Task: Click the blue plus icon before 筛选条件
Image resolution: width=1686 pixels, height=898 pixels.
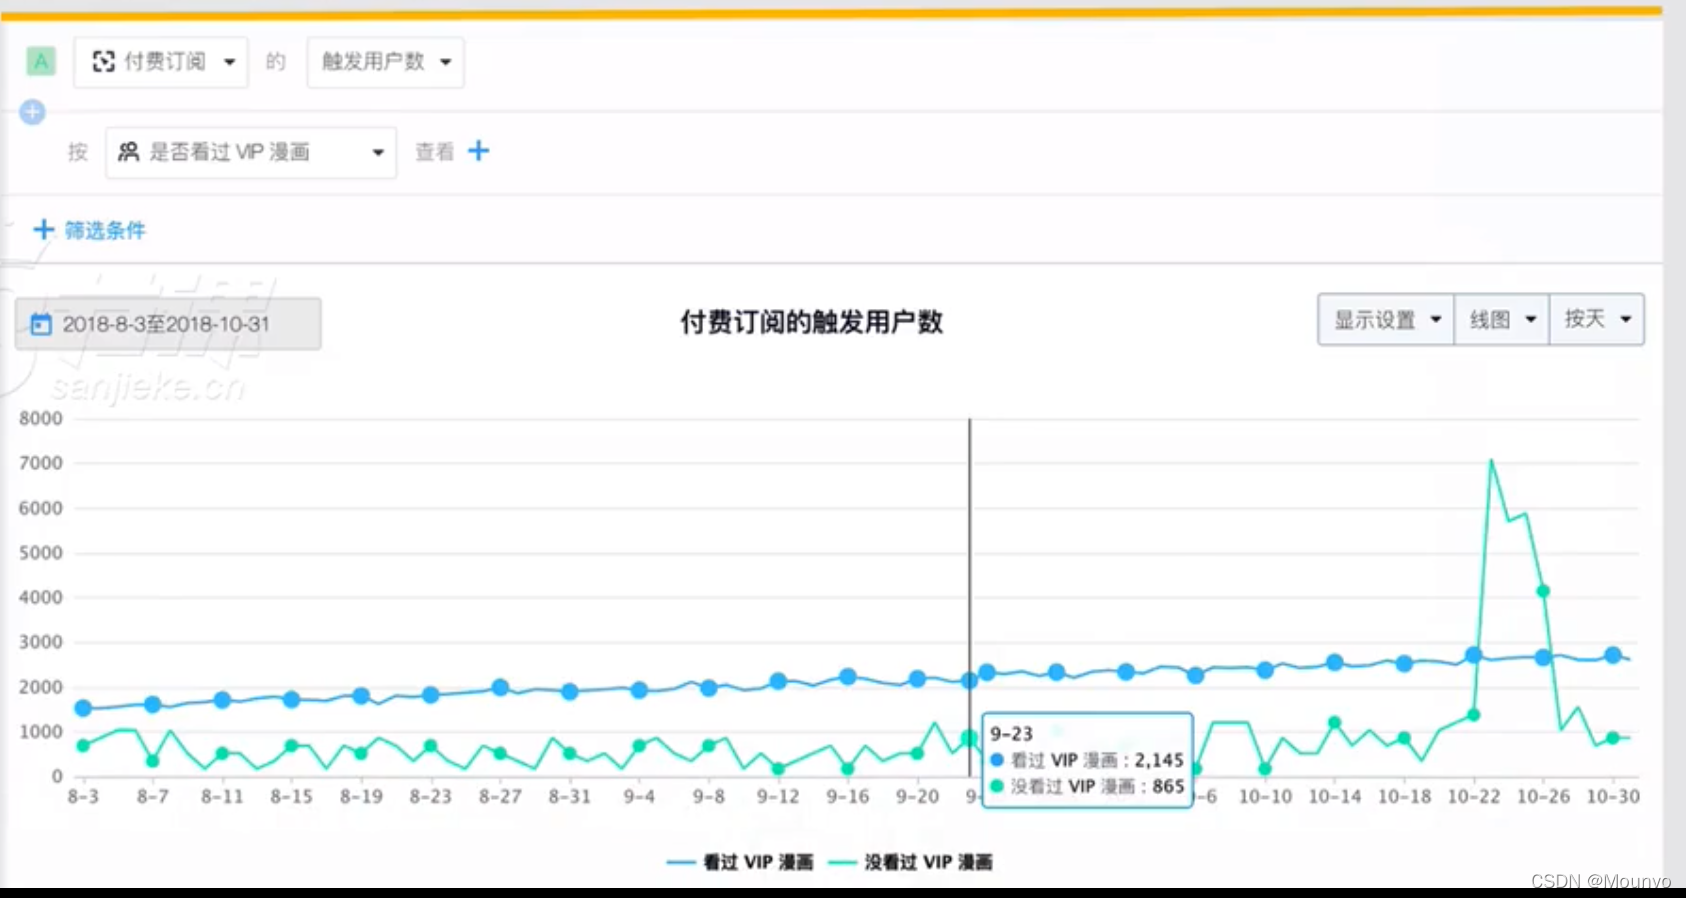Action: coord(43,230)
